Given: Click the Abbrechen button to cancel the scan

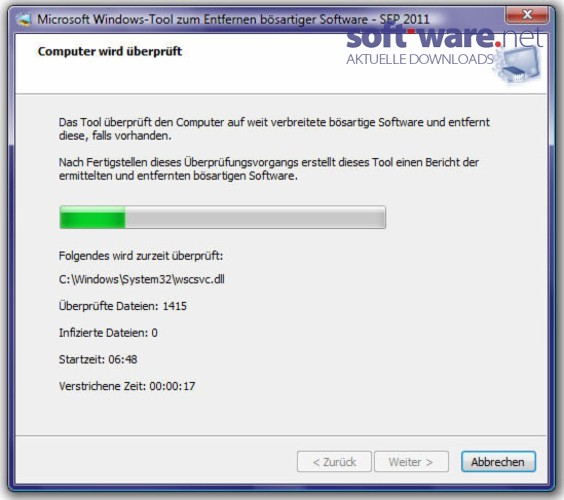Looking at the screenshot, I should pyautogui.click(x=498, y=462).
